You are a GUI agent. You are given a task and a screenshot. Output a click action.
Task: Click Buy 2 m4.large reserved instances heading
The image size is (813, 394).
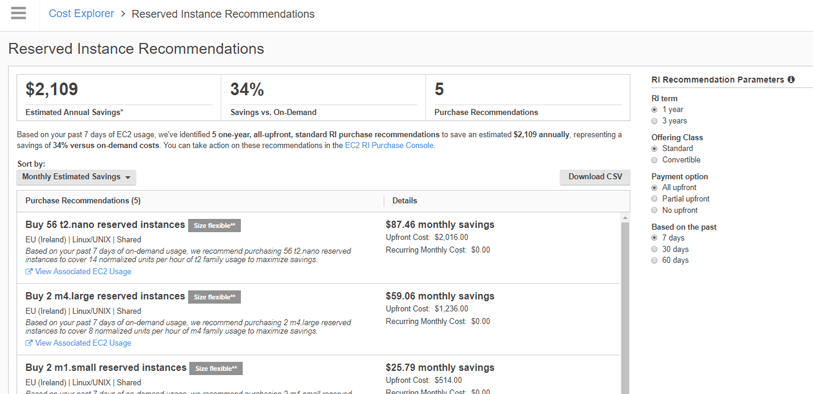105,296
